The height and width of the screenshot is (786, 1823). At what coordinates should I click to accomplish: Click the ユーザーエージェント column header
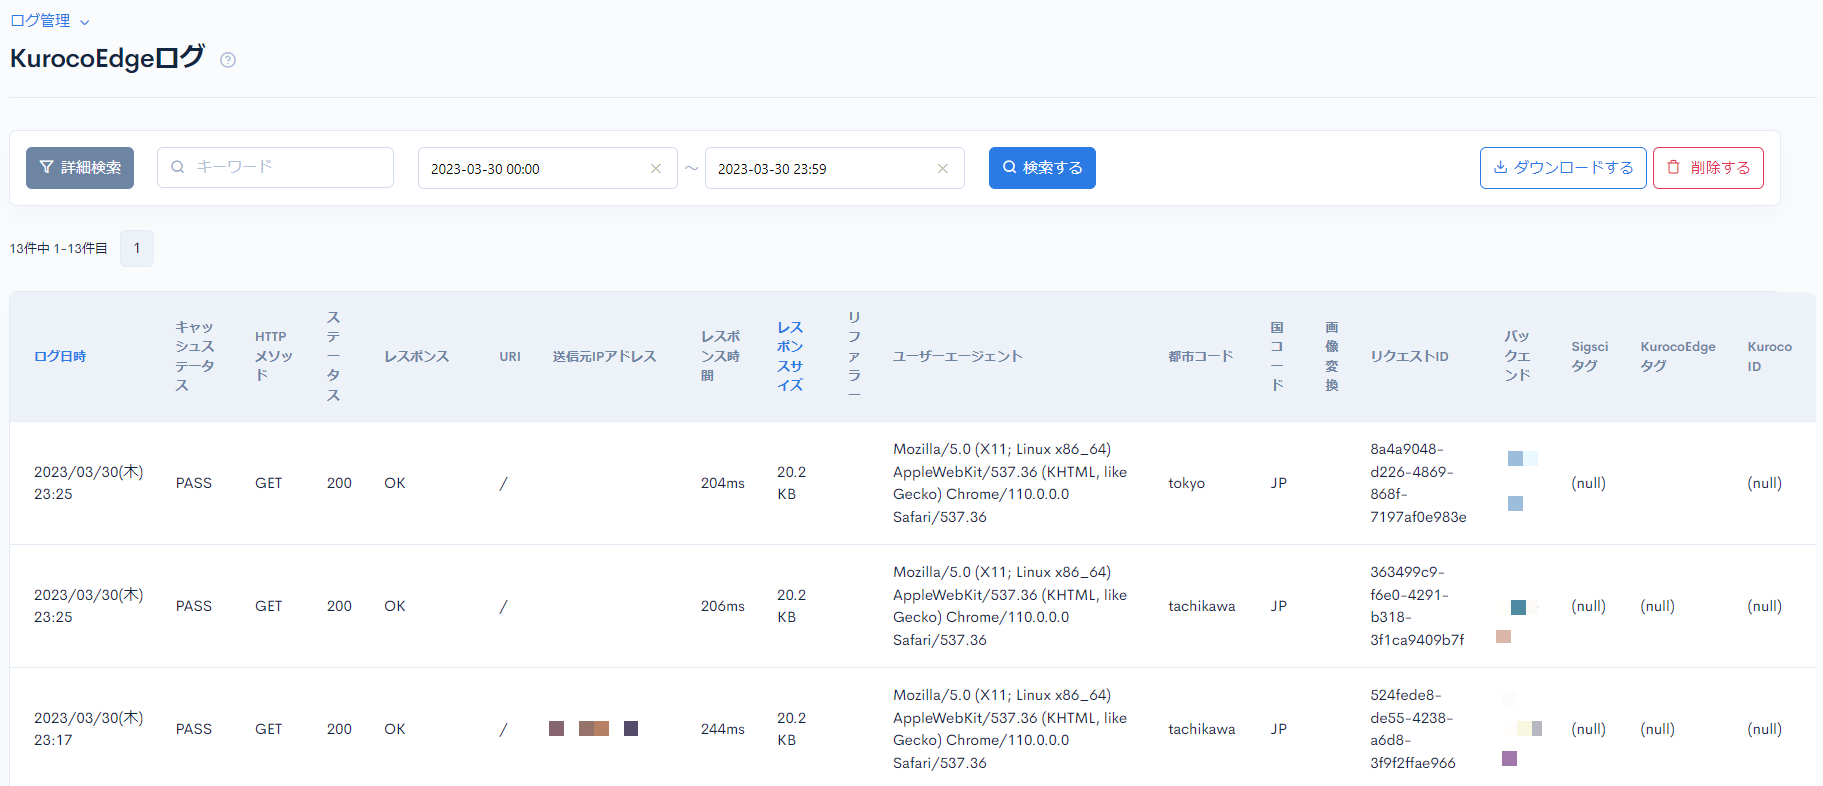(x=957, y=356)
